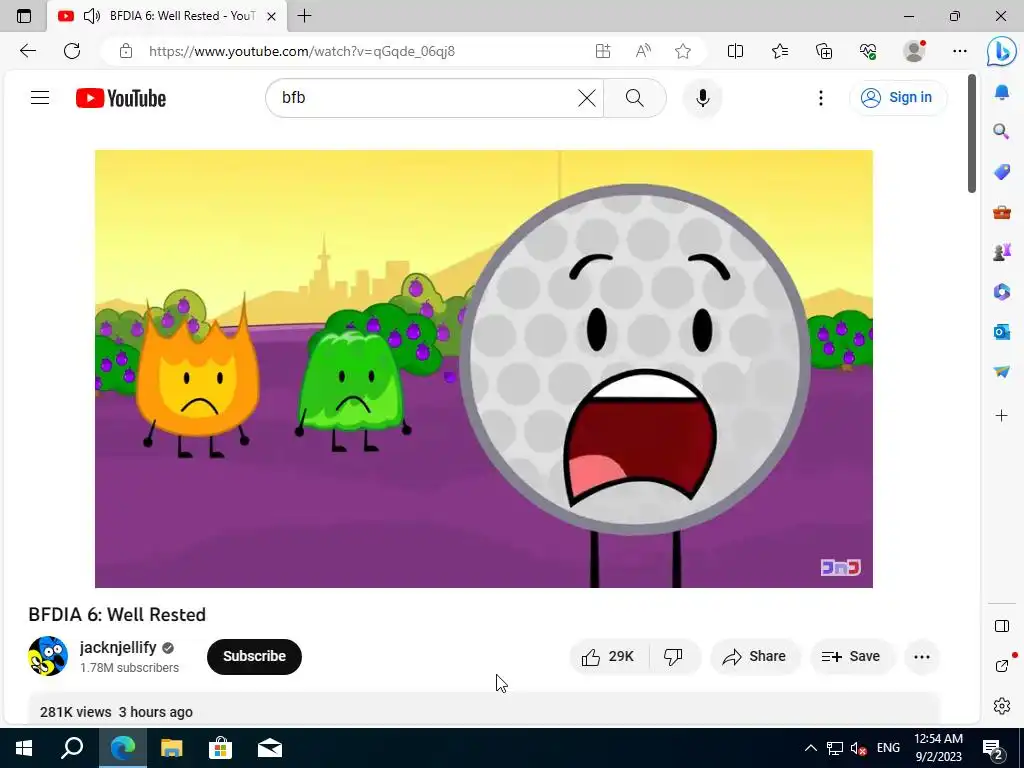This screenshot has width=1024, height=768.
Task: Switch ENG input language
Action: (x=888, y=748)
